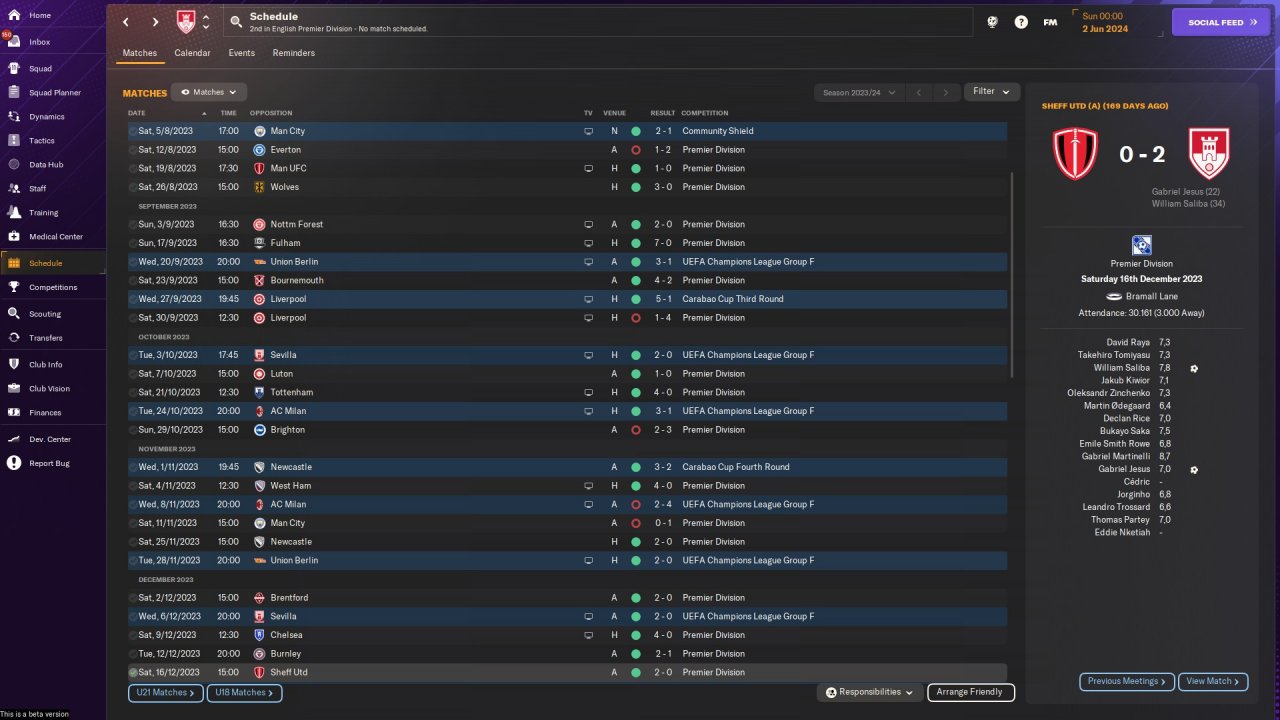Navigate back with the left arrow
The width and height of the screenshot is (1280, 720).
point(126,22)
